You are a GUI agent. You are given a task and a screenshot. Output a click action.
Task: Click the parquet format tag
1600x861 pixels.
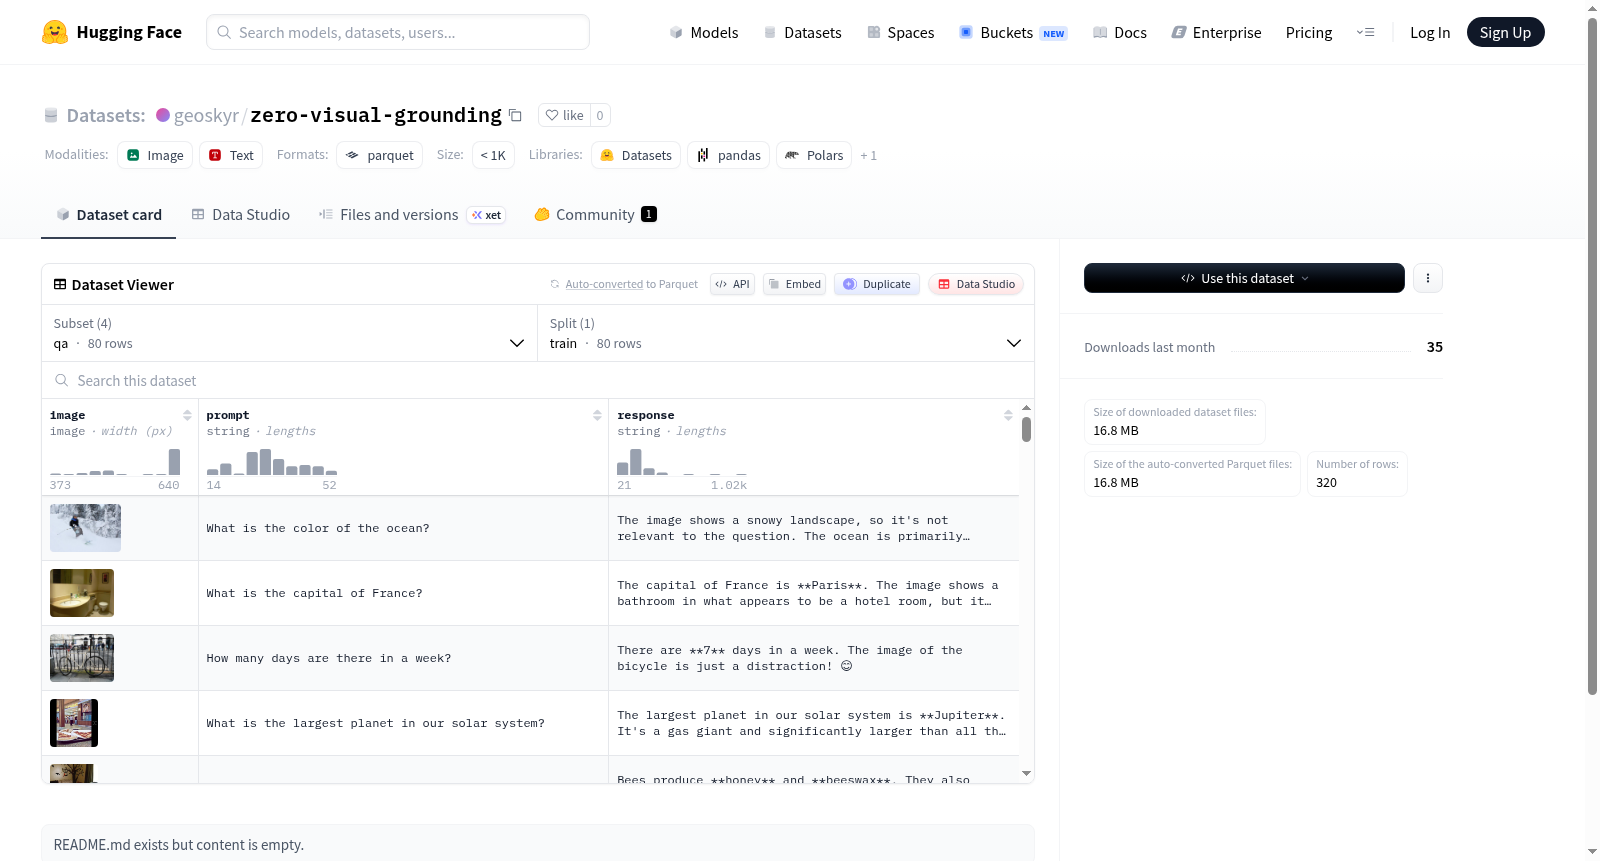point(379,155)
